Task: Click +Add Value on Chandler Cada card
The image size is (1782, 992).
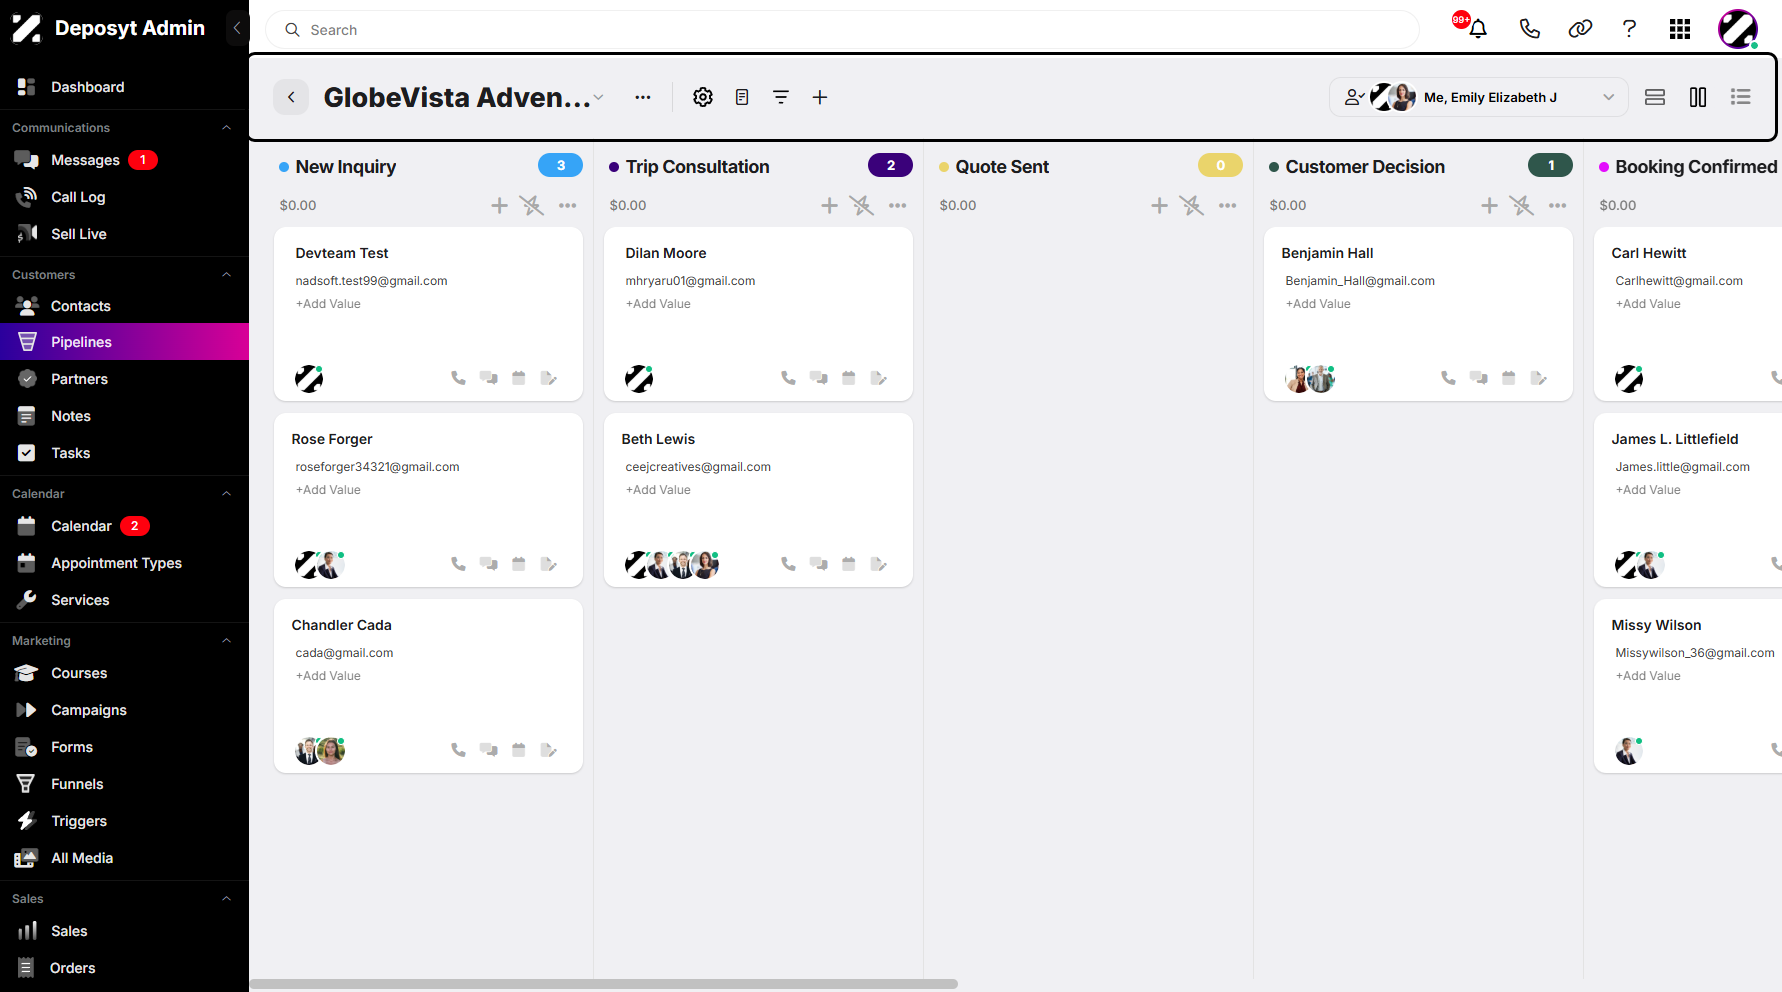Action: pos(328,676)
